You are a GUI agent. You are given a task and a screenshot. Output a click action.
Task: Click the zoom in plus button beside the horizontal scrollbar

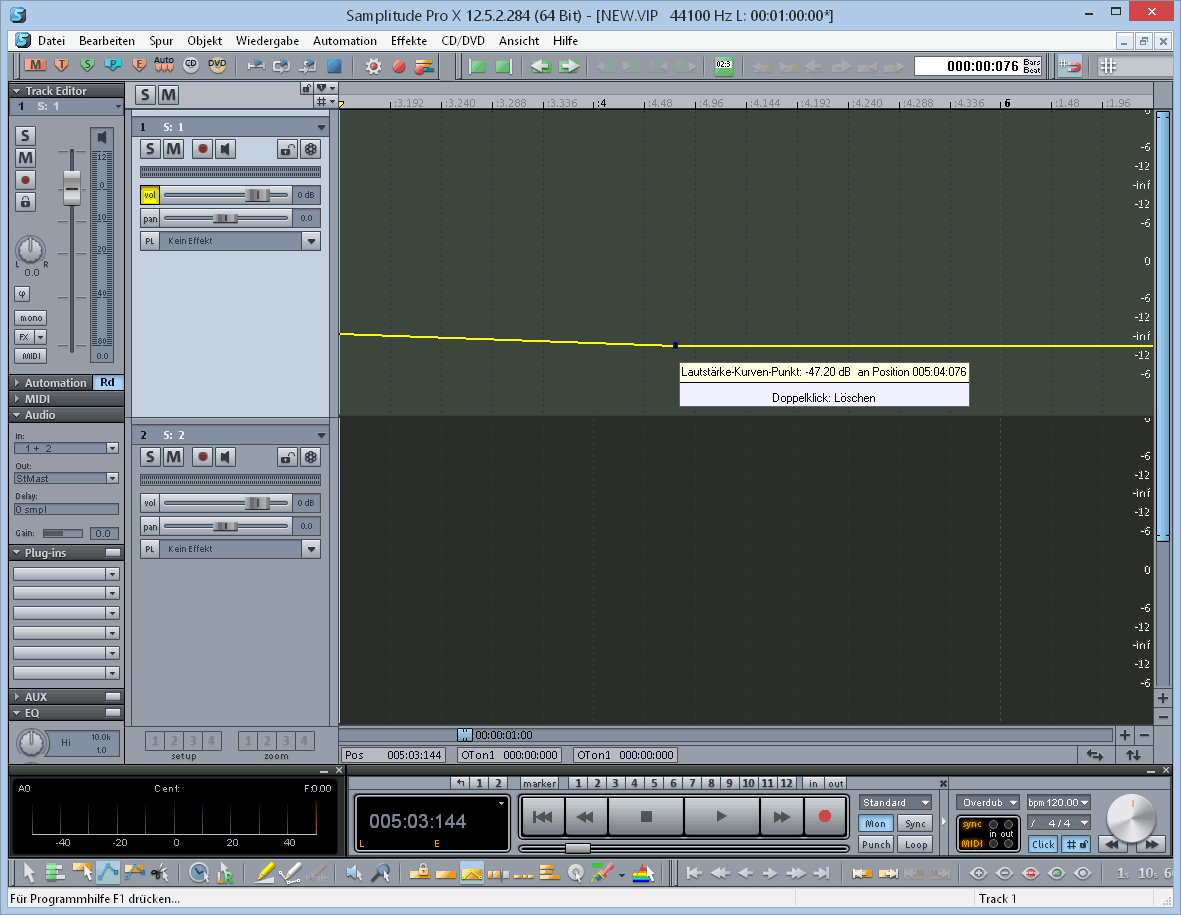pyautogui.click(x=1125, y=735)
